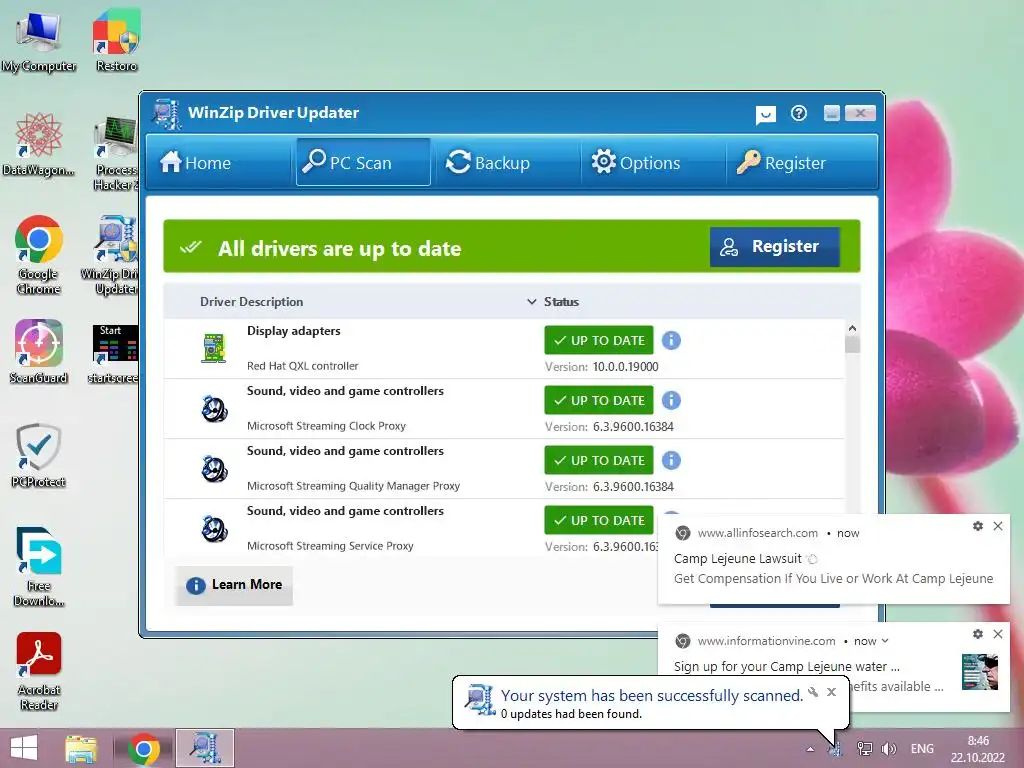Click UP TO DATE badge for Display adapters
Viewport: 1024px width, 768px height.
coord(599,340)
